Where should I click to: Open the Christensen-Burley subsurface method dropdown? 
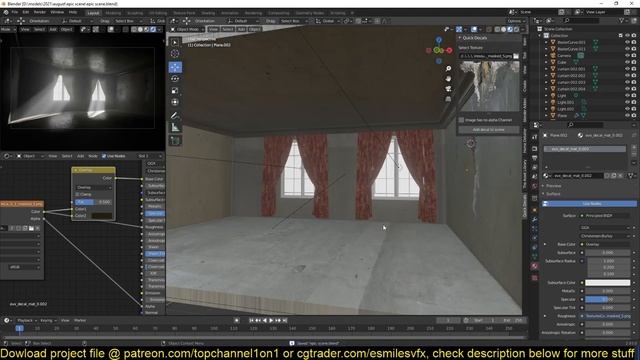click(x=605, y=236)
